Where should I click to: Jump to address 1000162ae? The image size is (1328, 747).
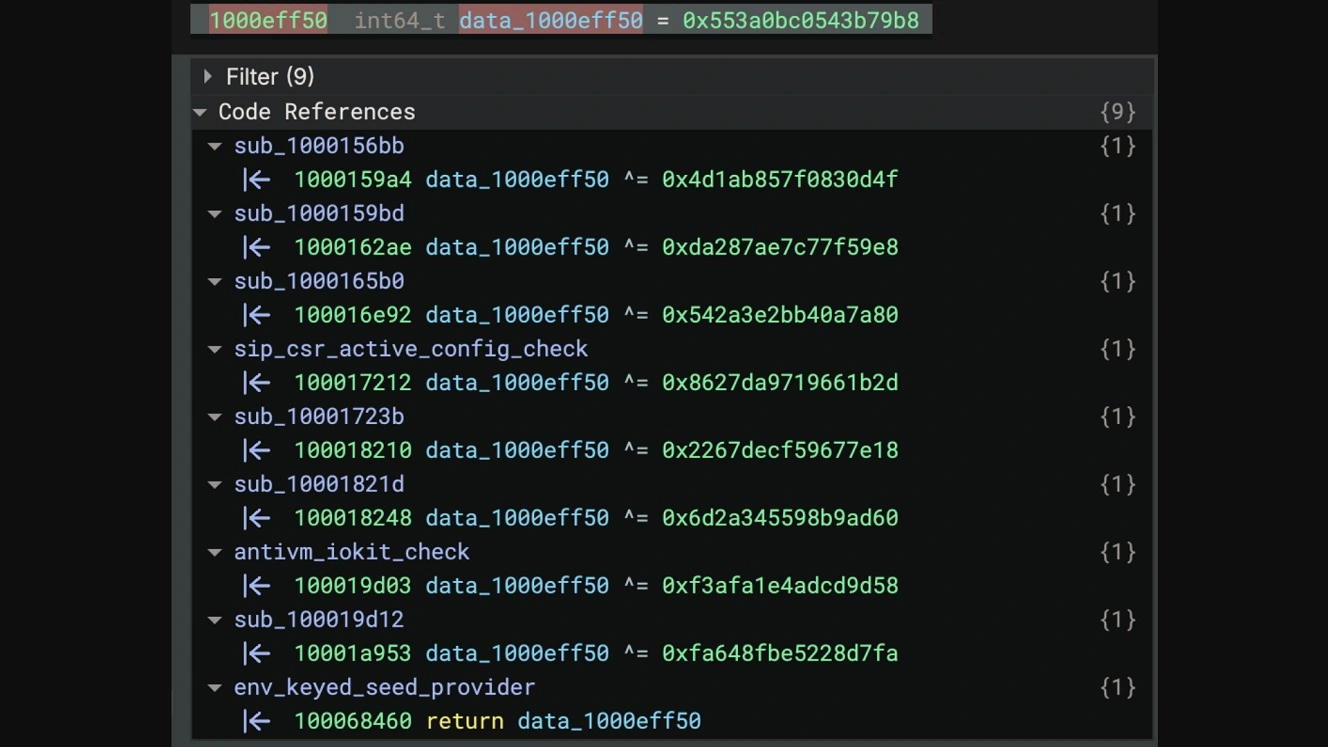pos(352,247)
